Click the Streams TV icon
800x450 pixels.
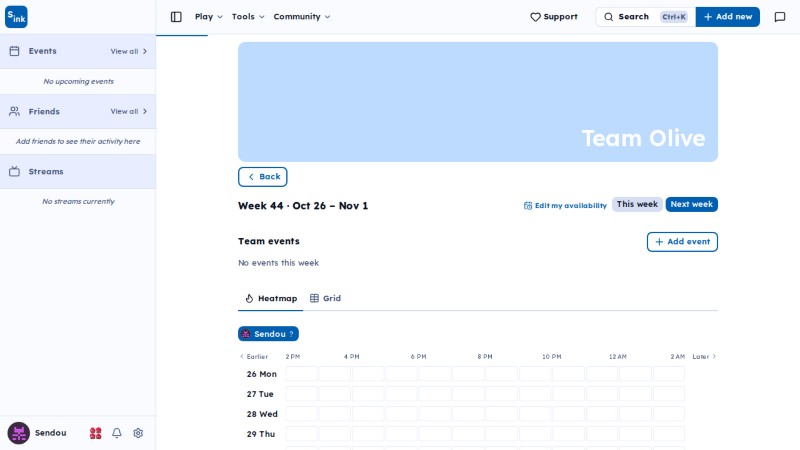click(14, 171)
